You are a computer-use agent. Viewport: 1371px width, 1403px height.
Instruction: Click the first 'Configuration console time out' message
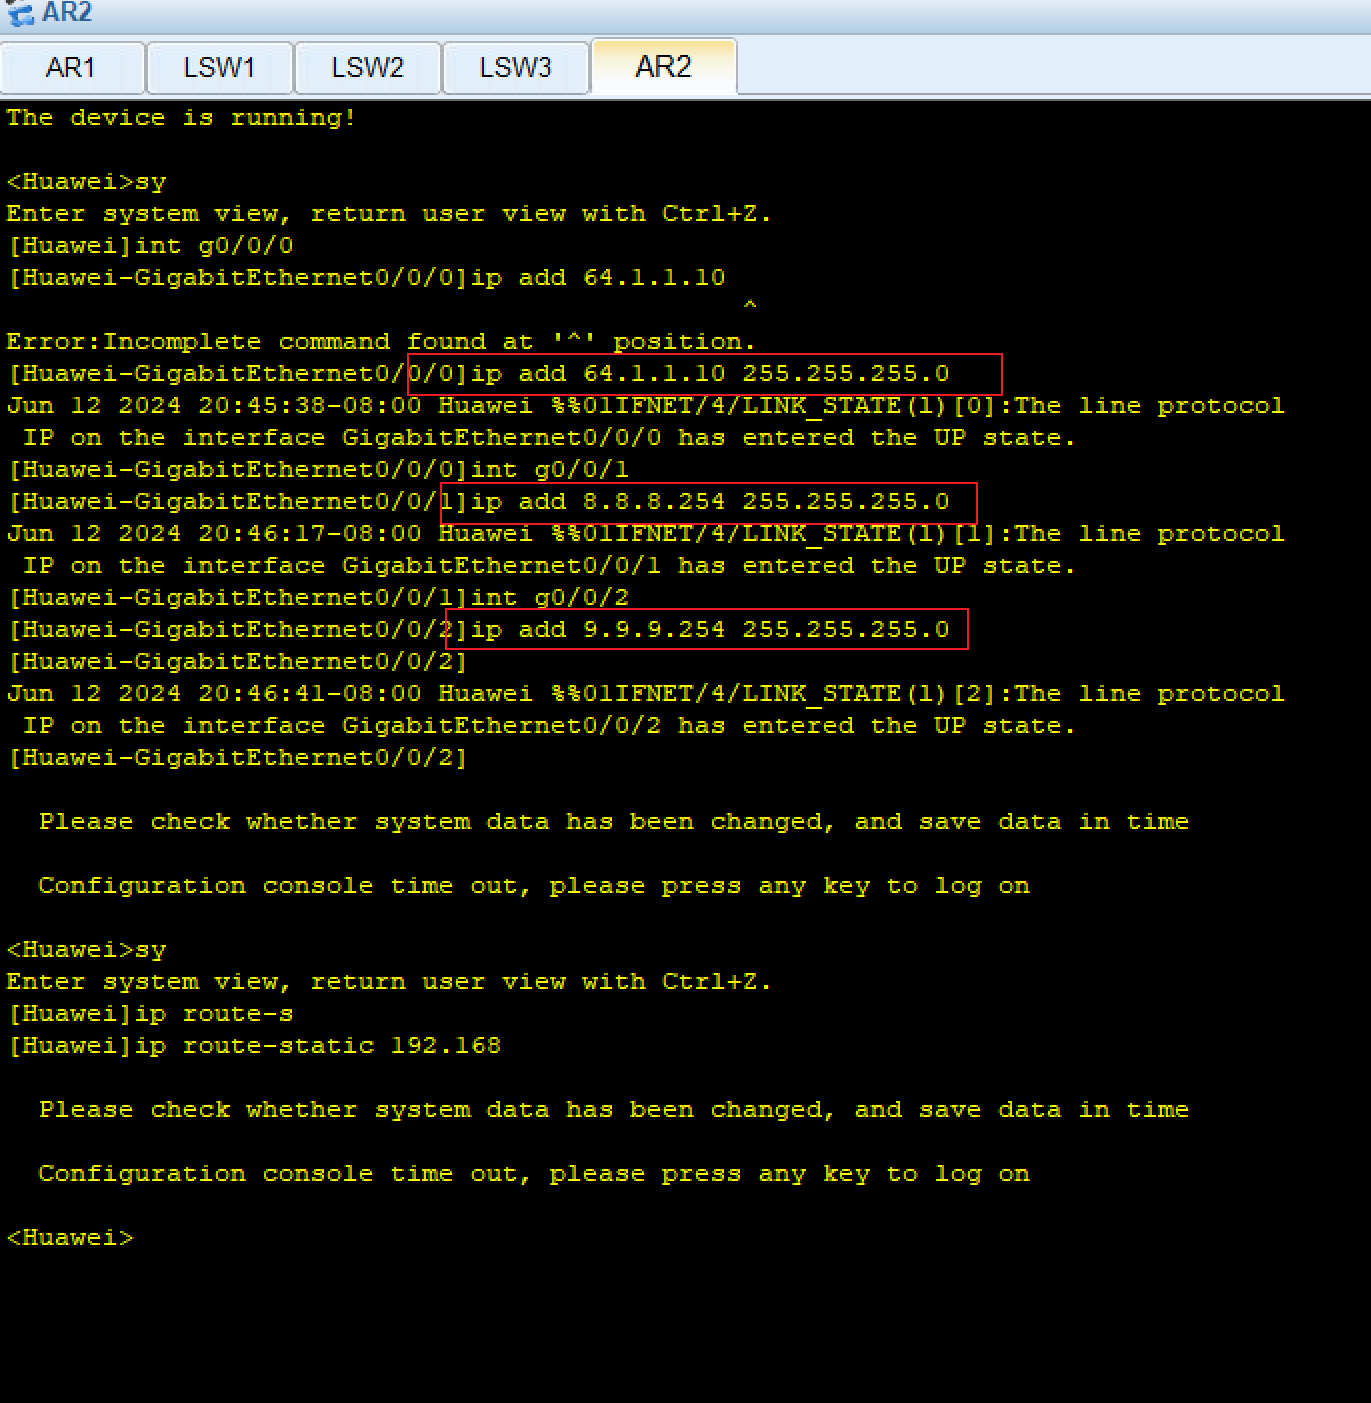(534, 886)
